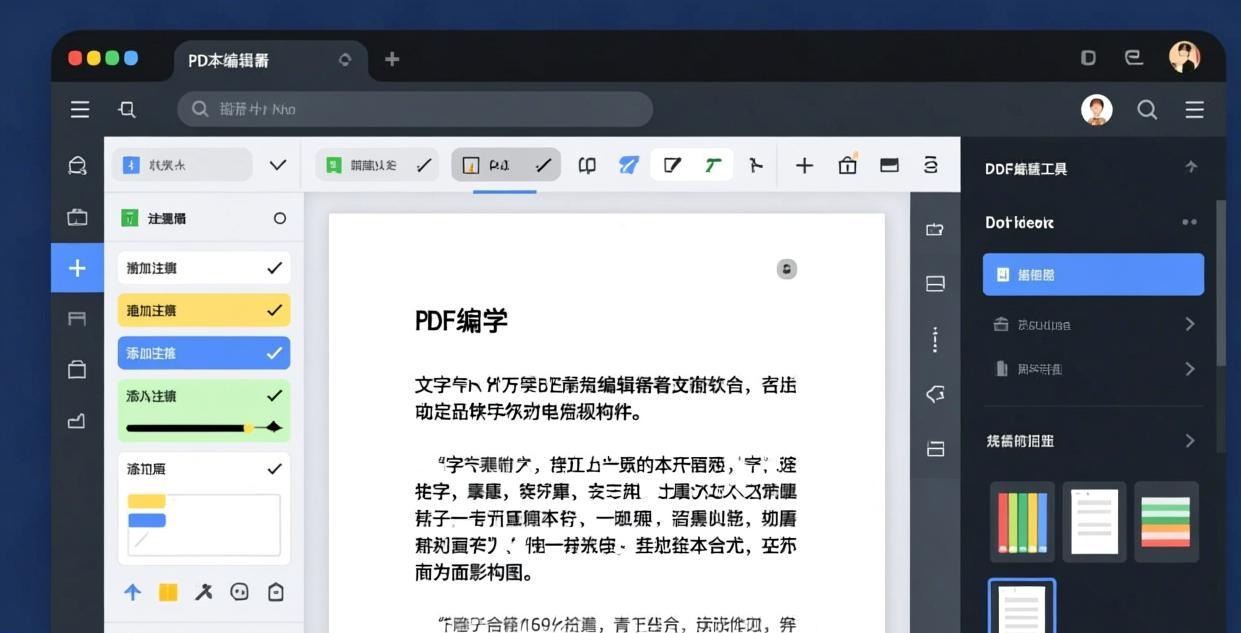Click the highlighted blue plus in the left sidebar

tap(77, 268)
